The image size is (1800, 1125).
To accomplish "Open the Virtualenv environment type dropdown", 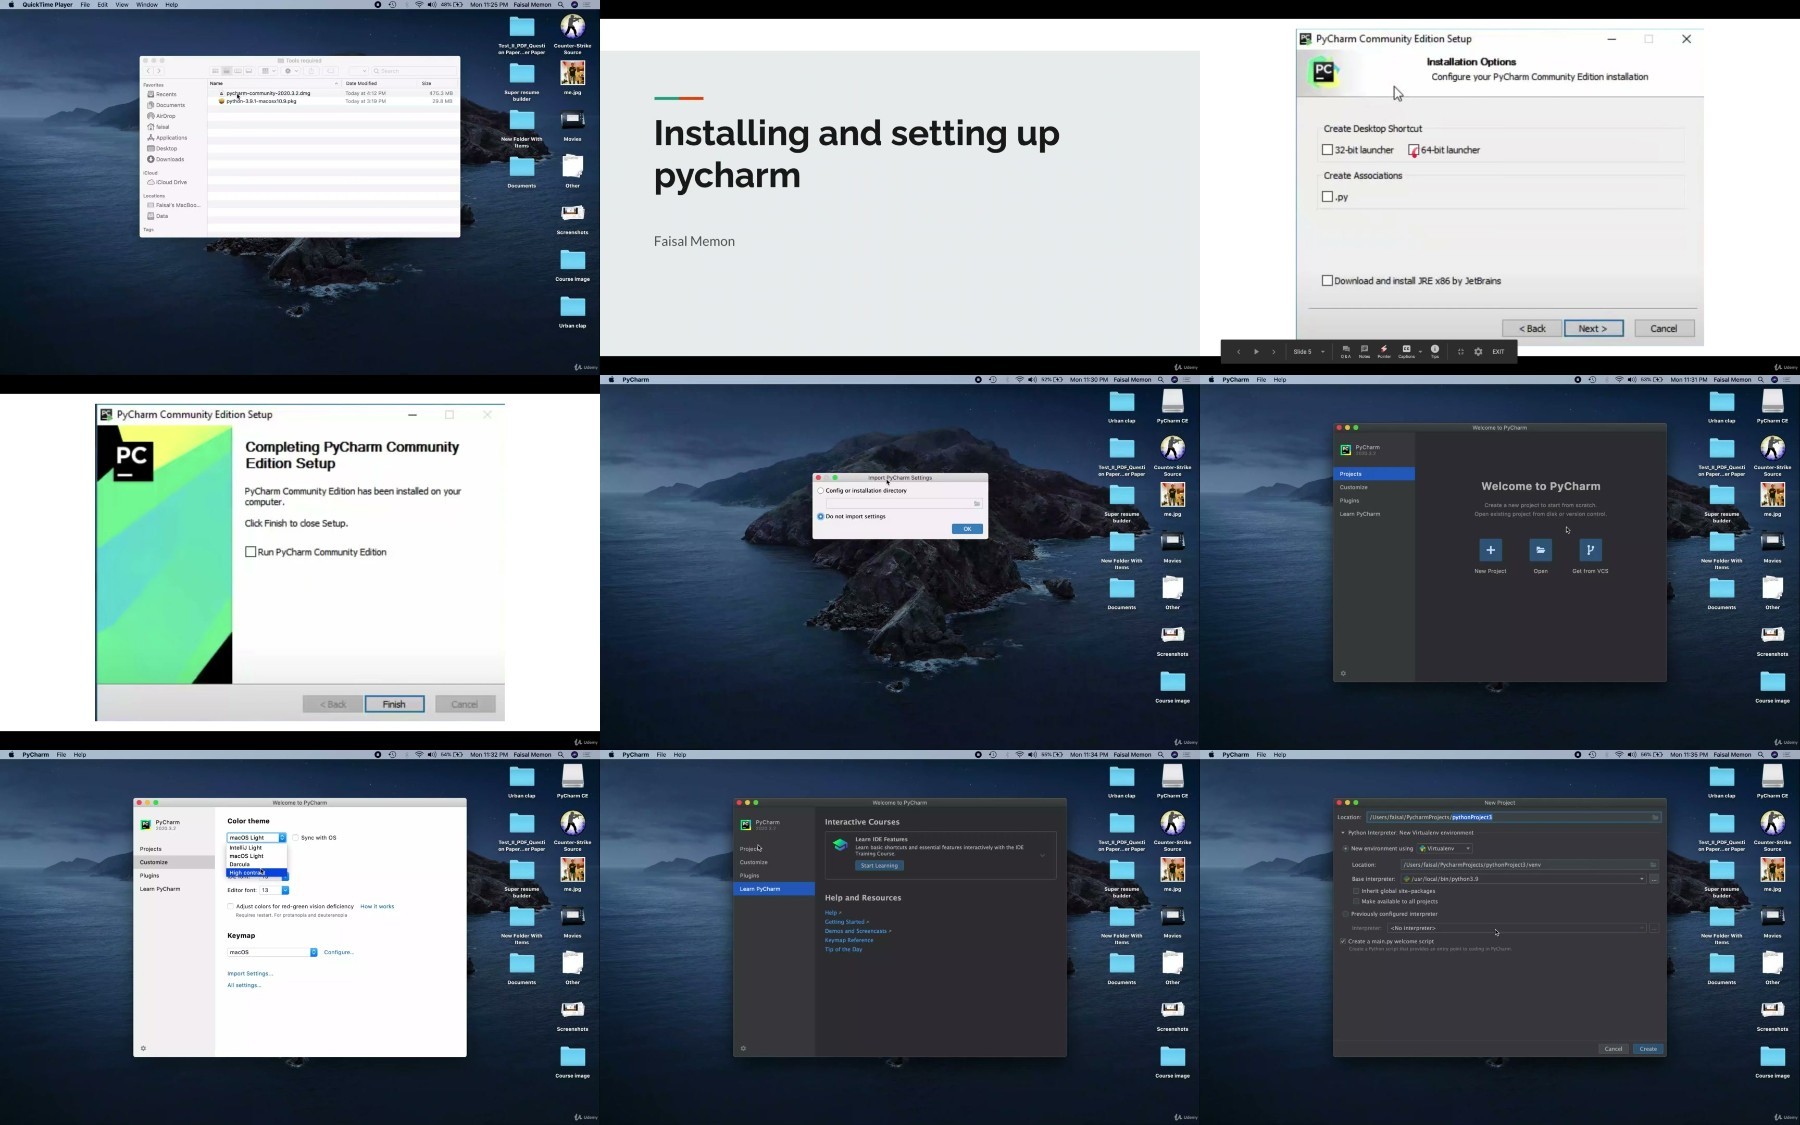I will [1445, 849].
